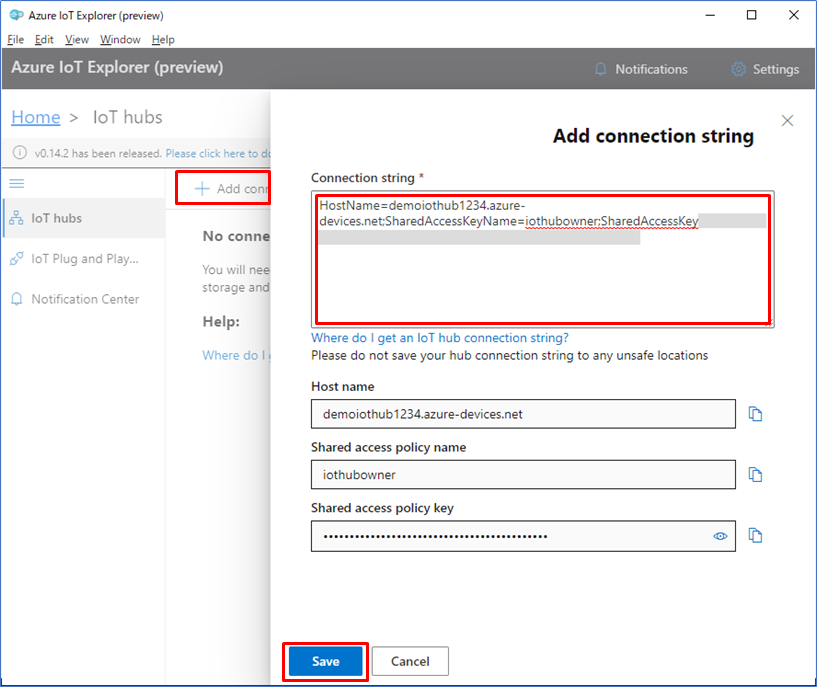Click the Notifications bell icon
The image size is (817, 687).
(600, 69)
